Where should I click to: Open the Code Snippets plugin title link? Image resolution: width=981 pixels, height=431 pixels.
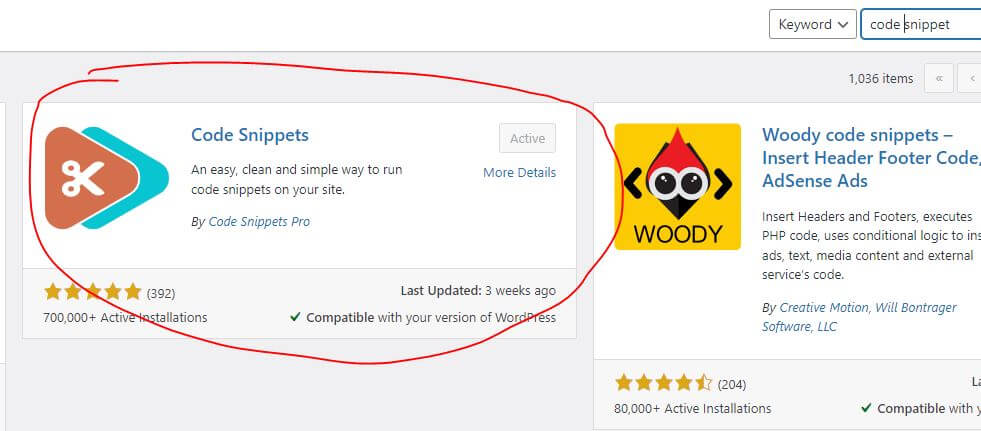(250, 134)
